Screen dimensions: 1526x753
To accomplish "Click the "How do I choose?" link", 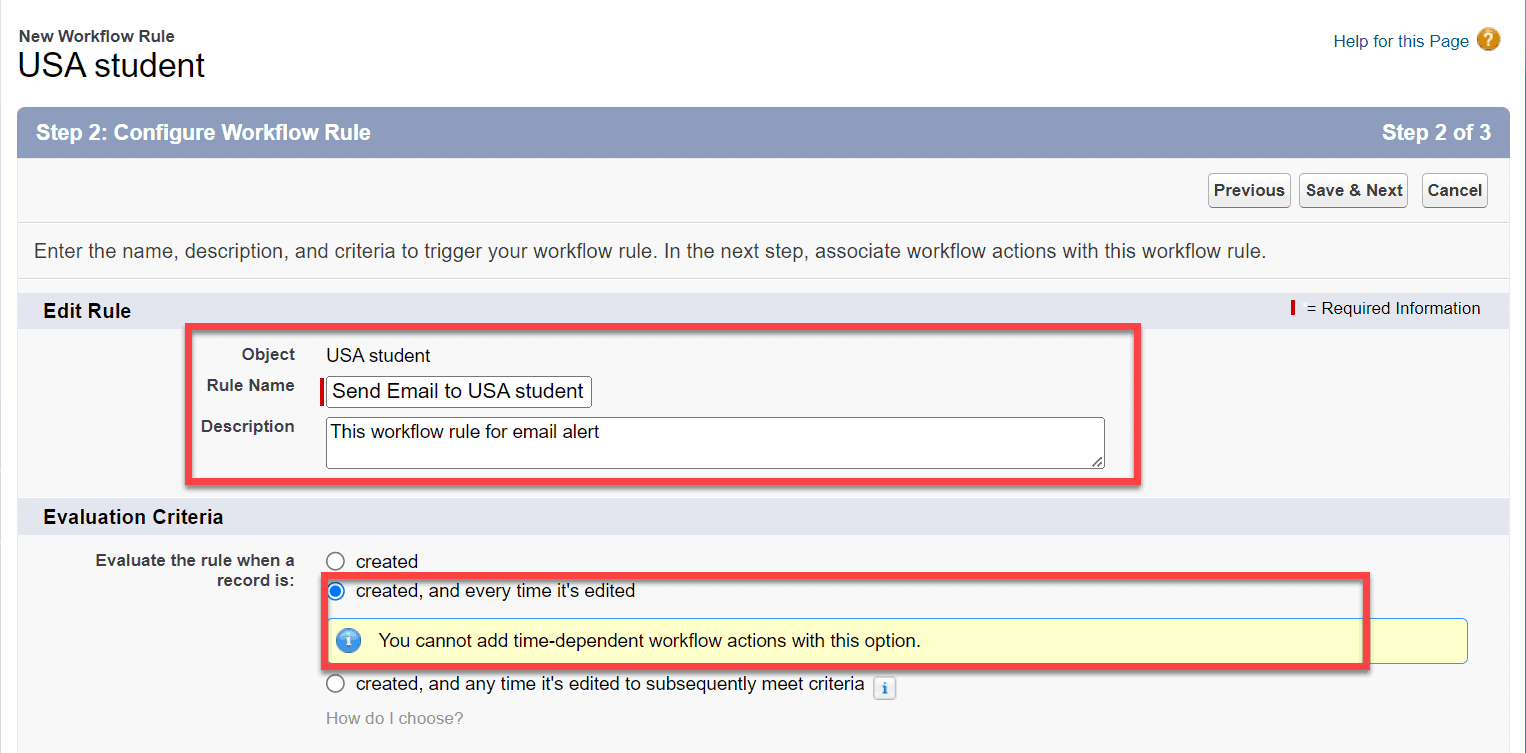I will [394, 718].
